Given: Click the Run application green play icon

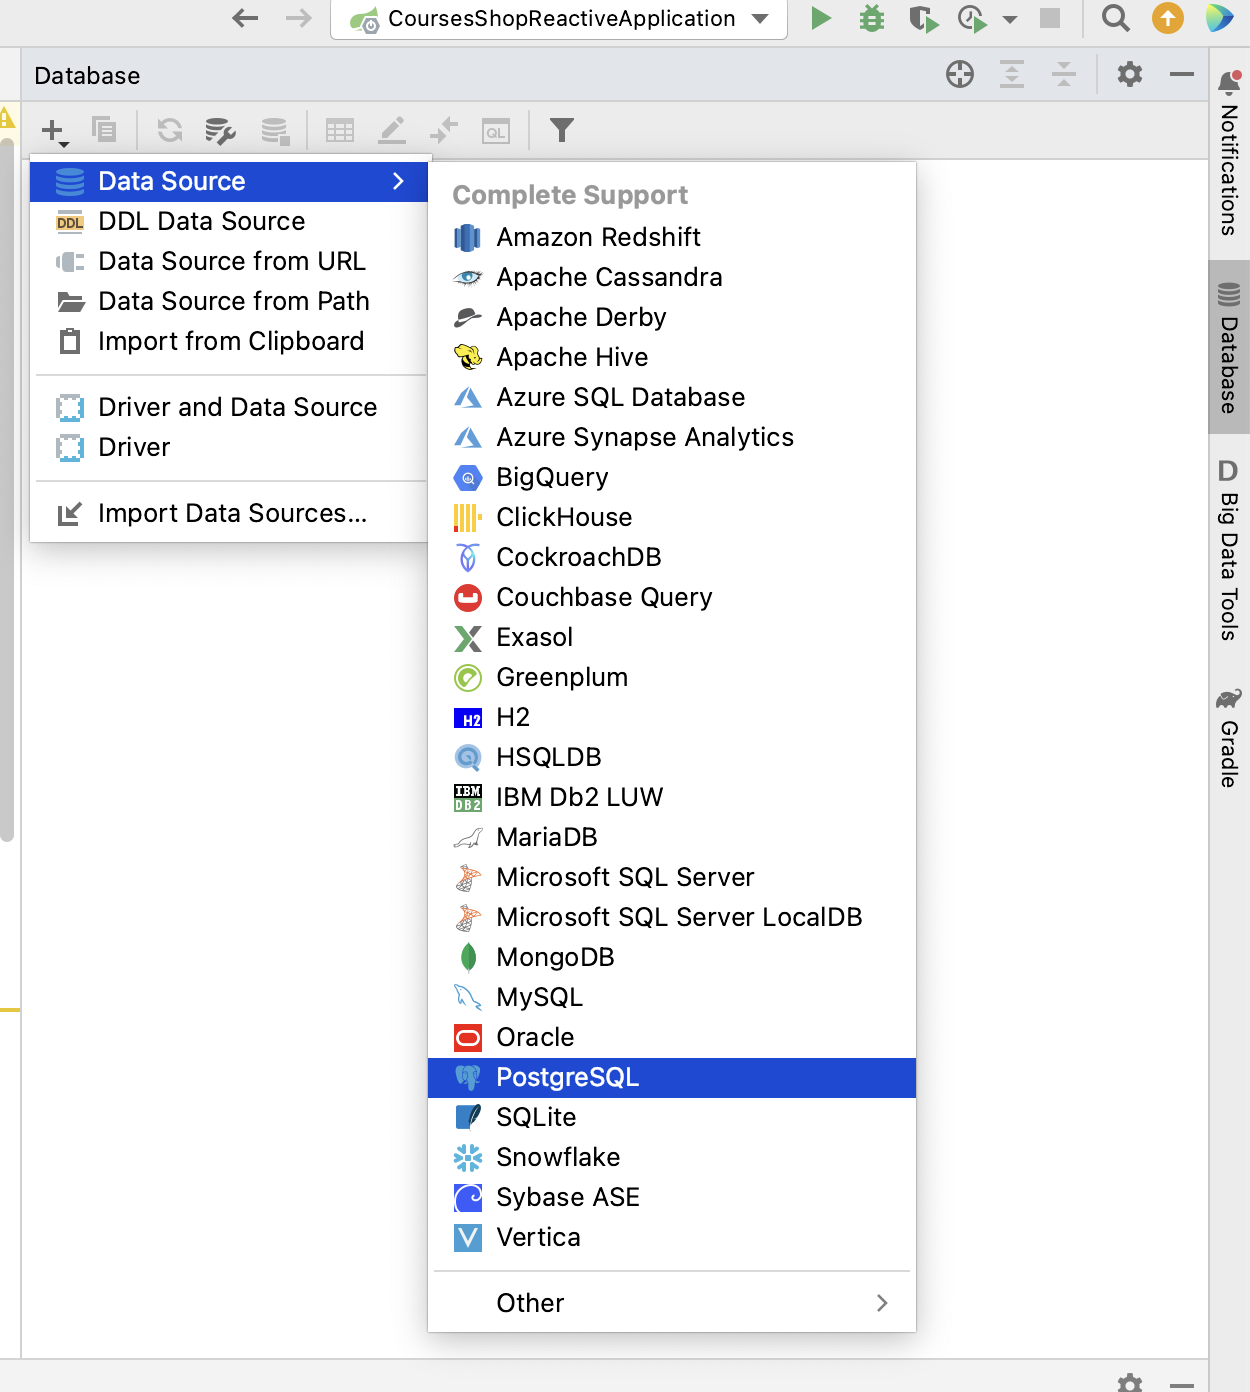Looking at the screenshot, I should [x=821, y=19].
